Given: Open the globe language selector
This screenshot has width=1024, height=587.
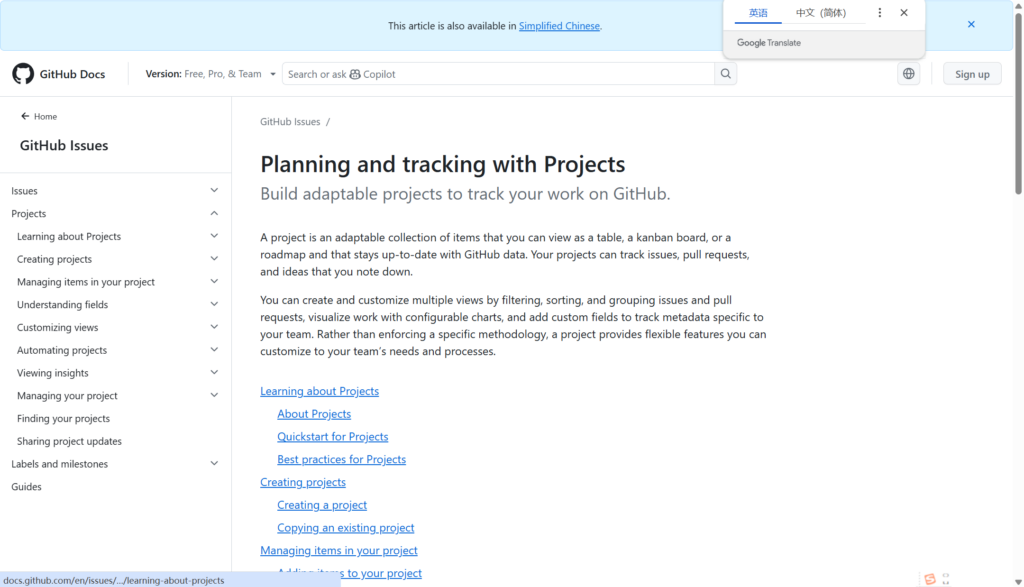Looking at the screenshot, I should 908,74.
